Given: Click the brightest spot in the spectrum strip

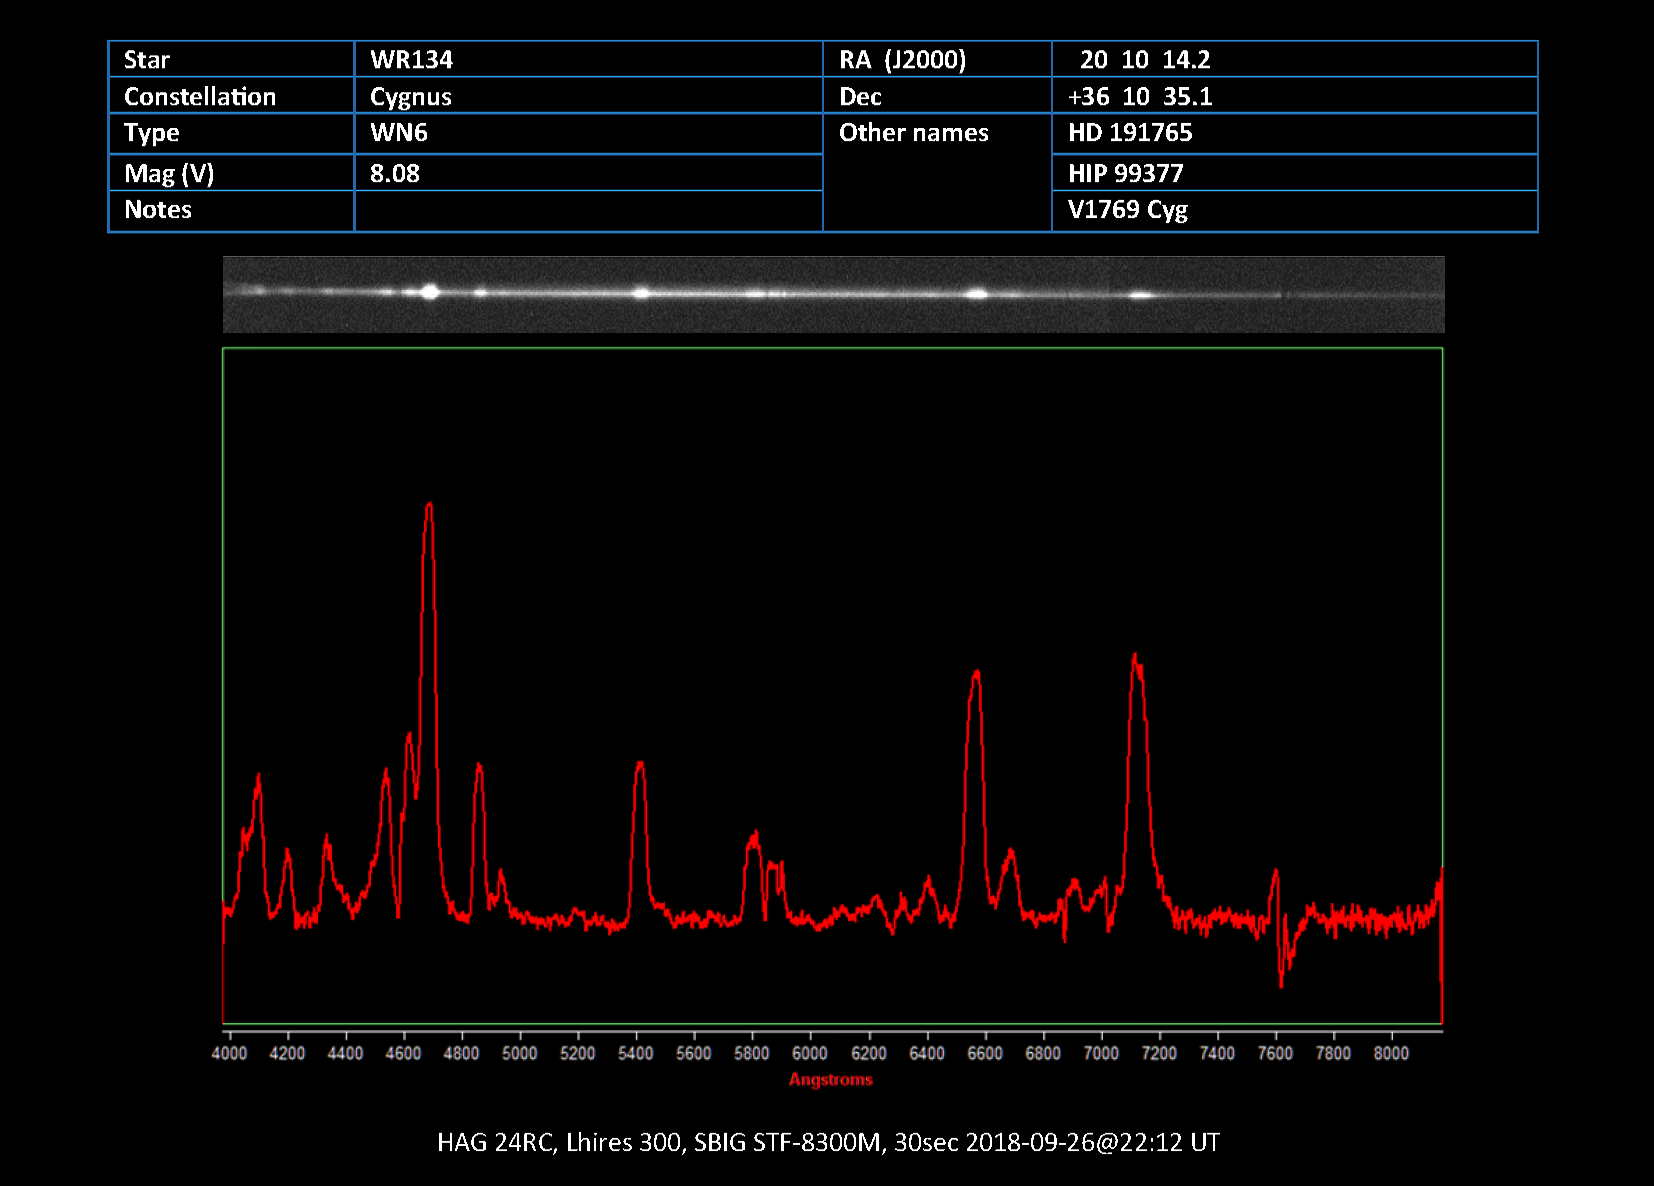Looking at the screenshot, I should click(x=430, y=292).
